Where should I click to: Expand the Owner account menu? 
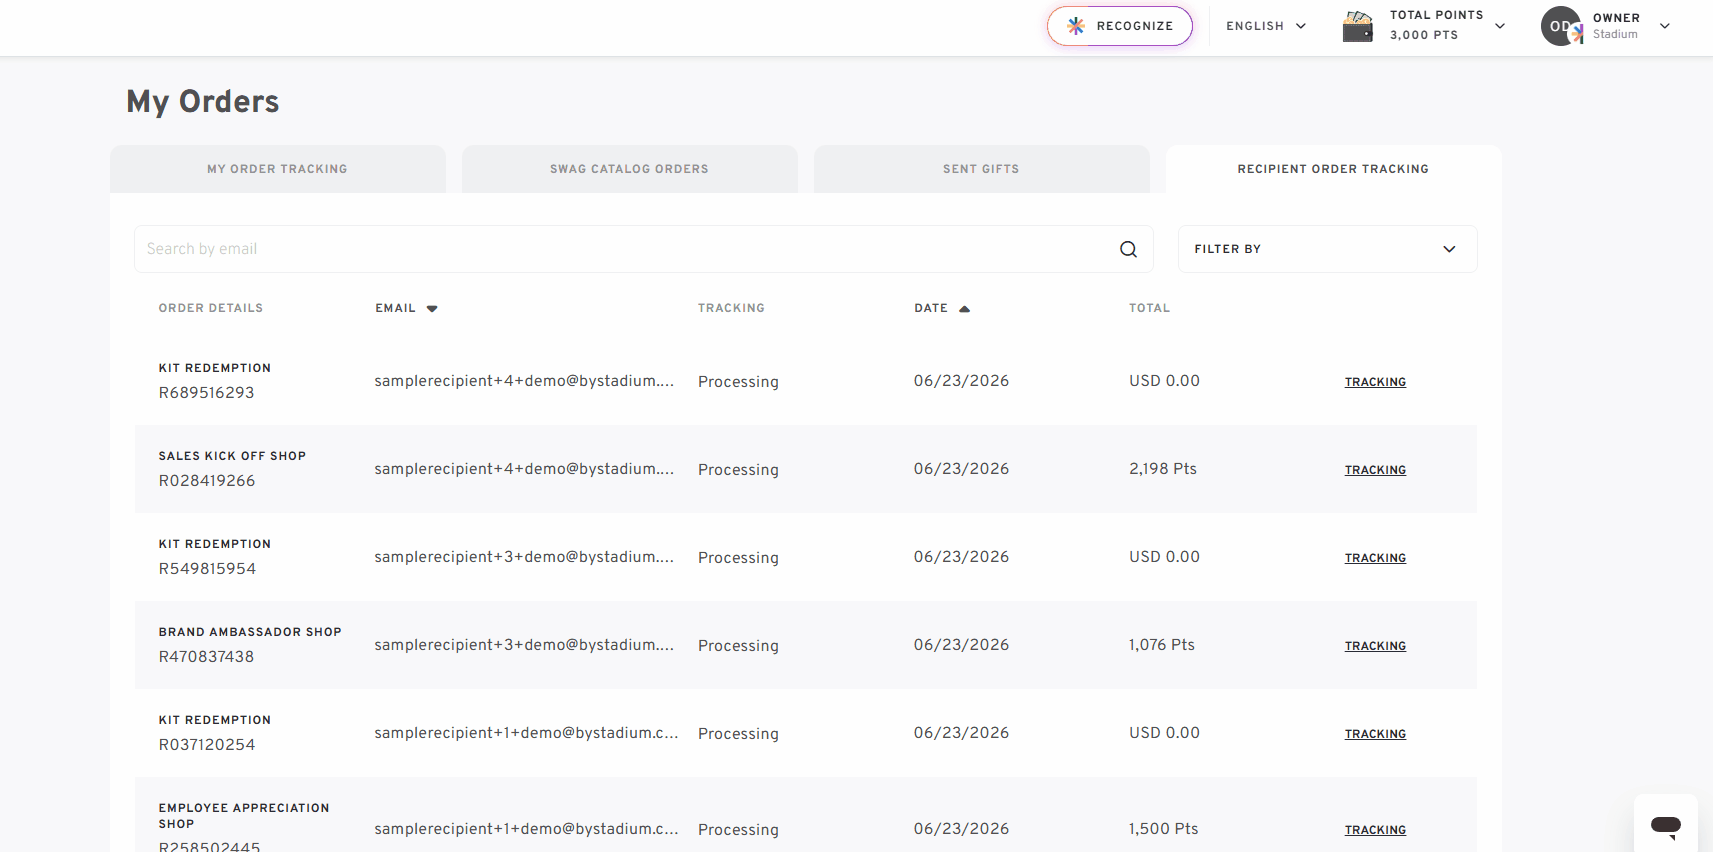pos(1665,26)
